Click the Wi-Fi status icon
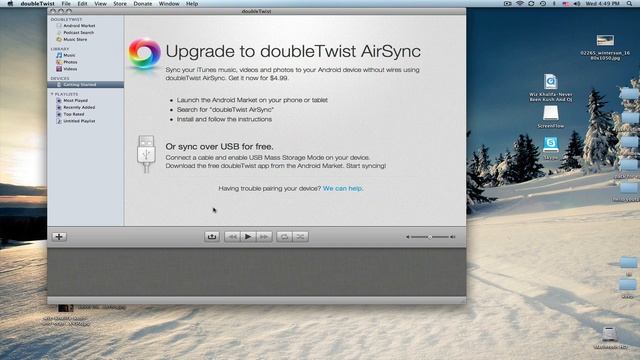The image size is (640, 360). click(x=520, y=4)
